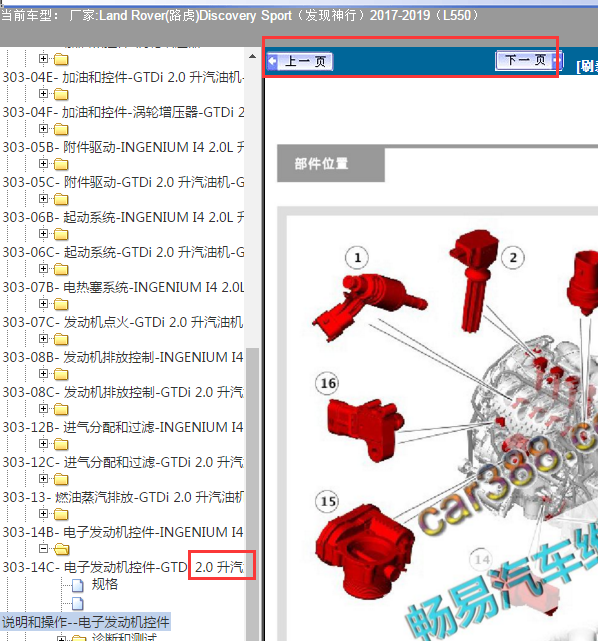This screenshot has height=641, width=598.
Task: Click the red ignition coil part image
Action: [474, 281]
